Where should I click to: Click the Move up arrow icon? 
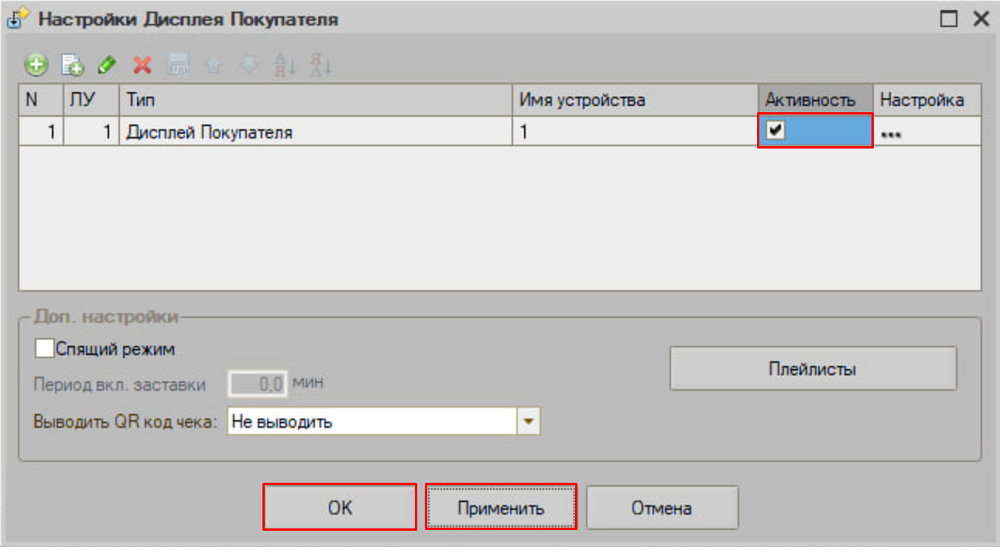point(214,66)
